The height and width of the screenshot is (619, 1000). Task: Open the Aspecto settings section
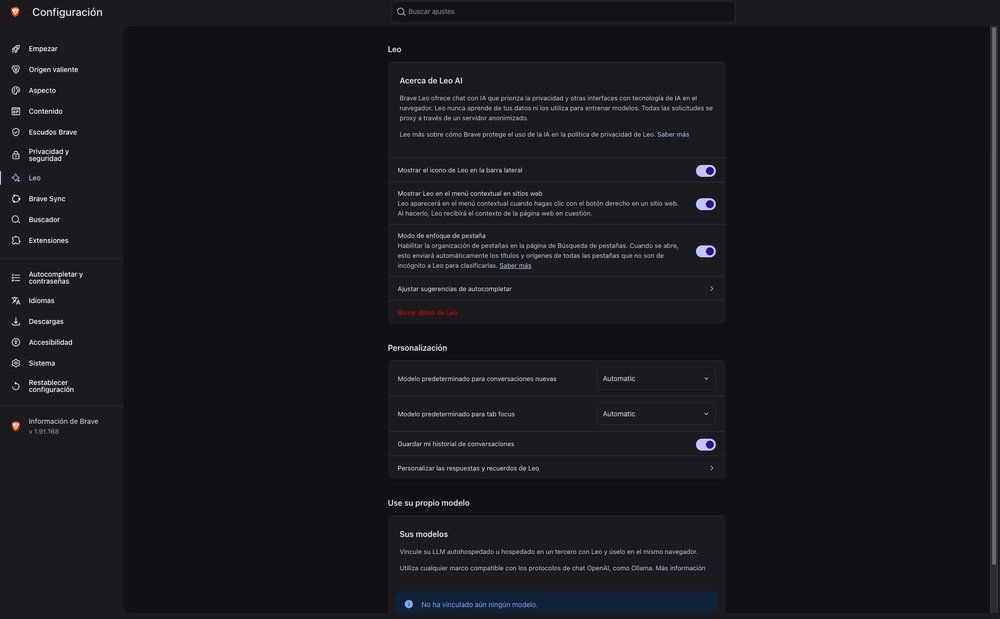point(42,91)
